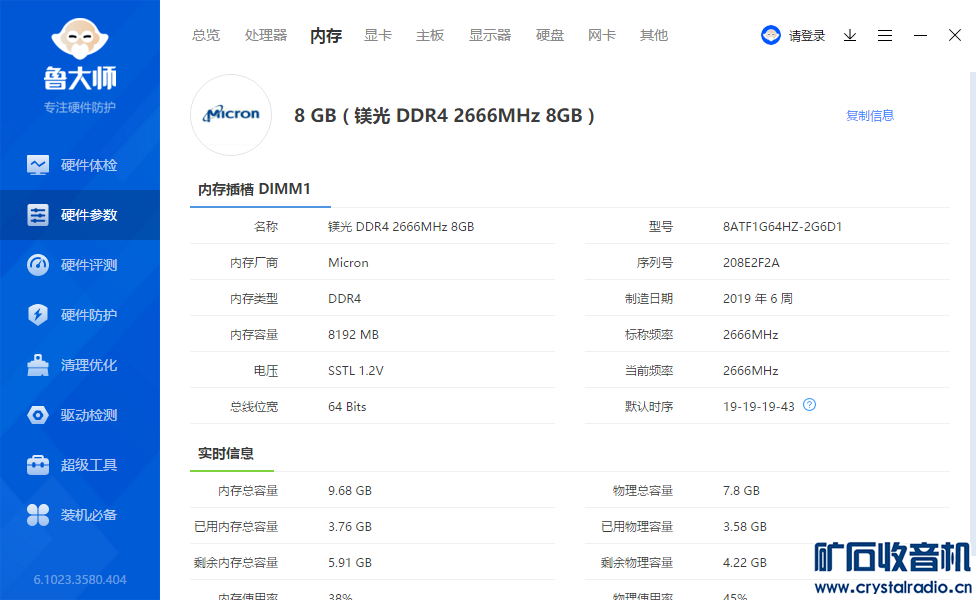Open 超级工具 toolbox
Screen dimensions: 980x600
pyautogui.click(x=80, y=465)
